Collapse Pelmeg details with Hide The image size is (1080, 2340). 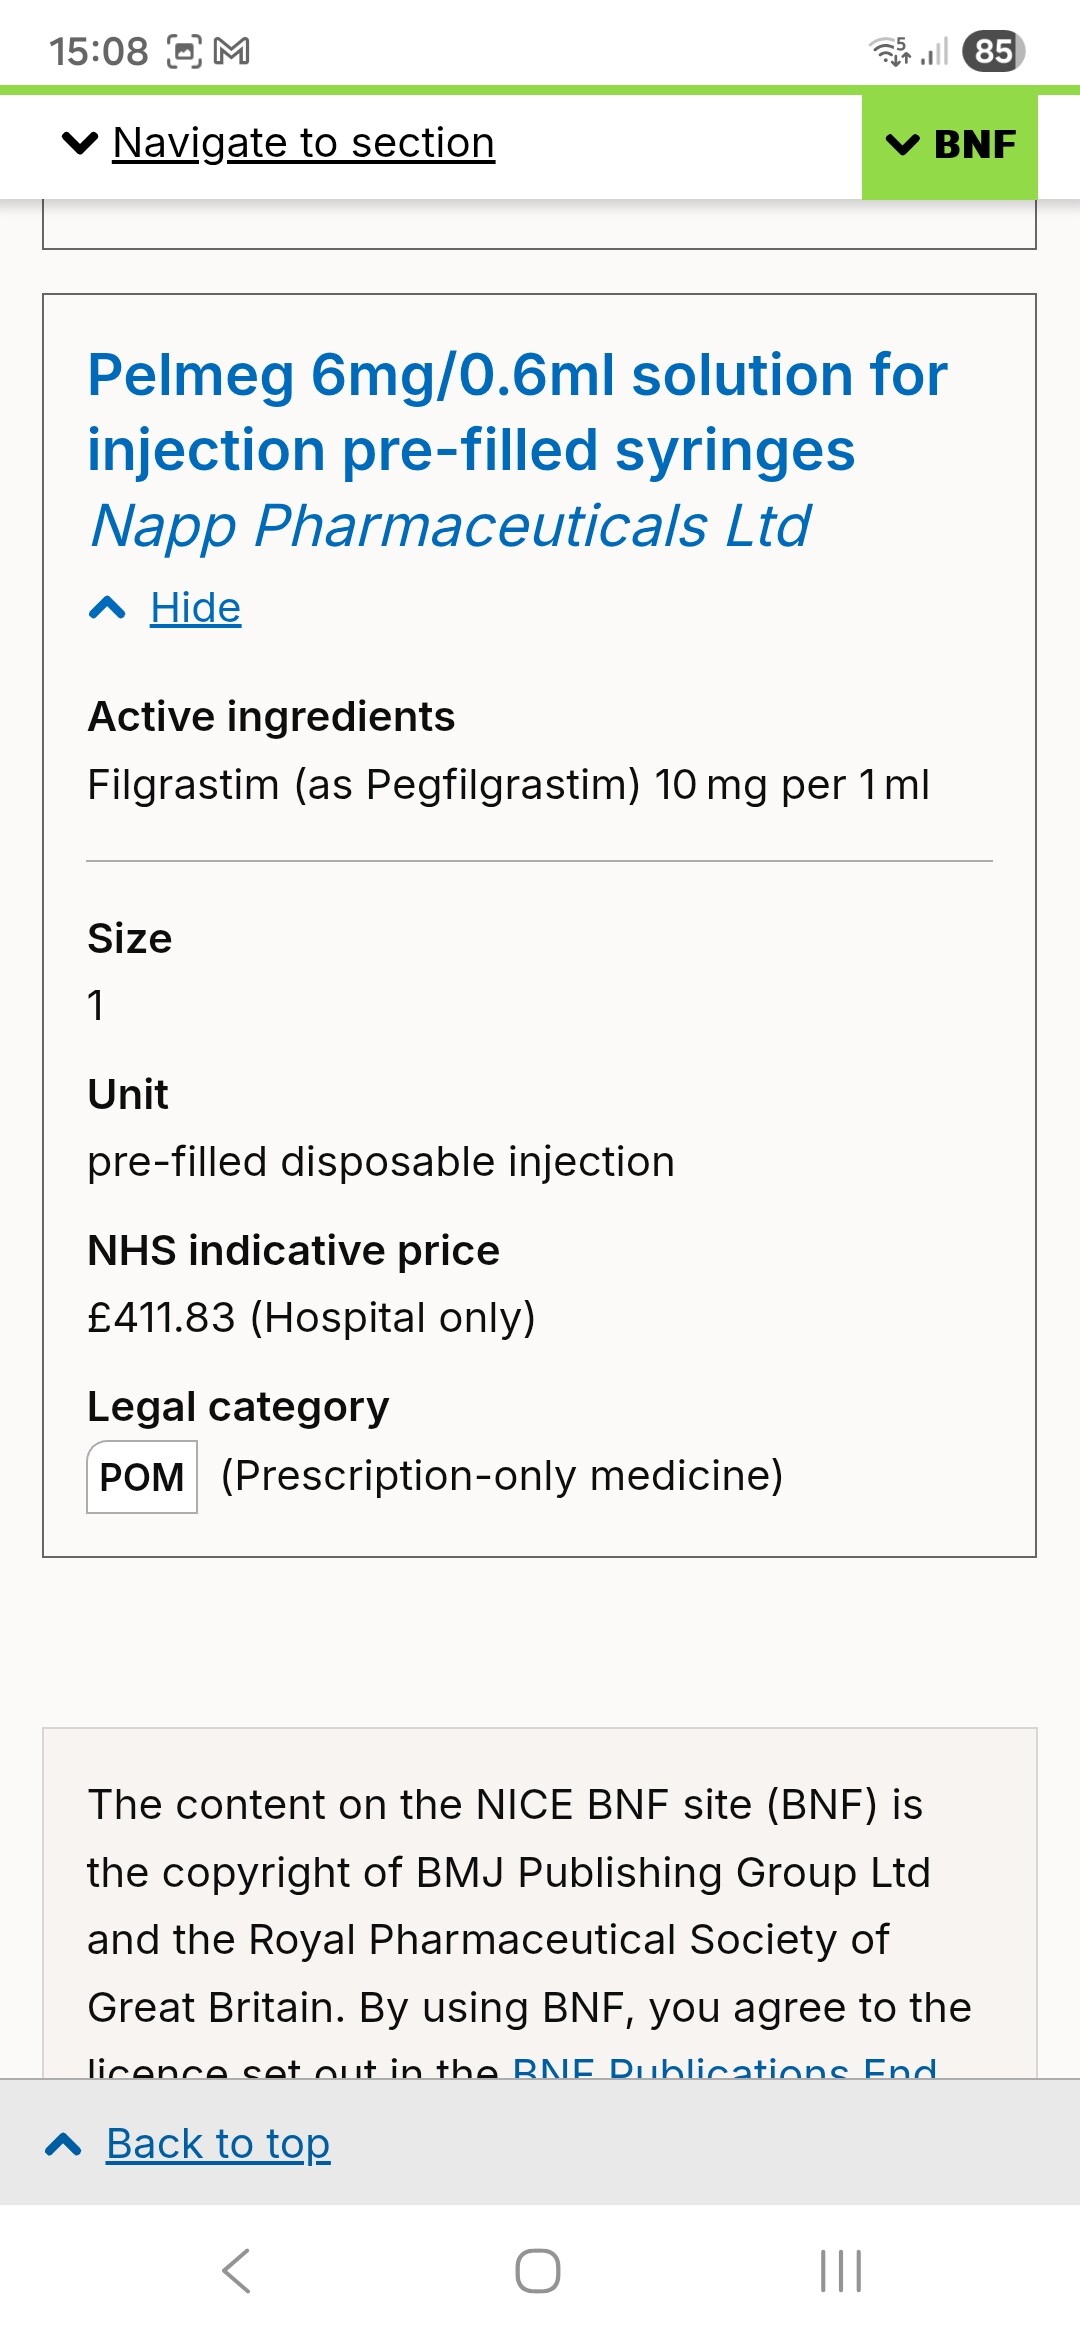point(195,608)
